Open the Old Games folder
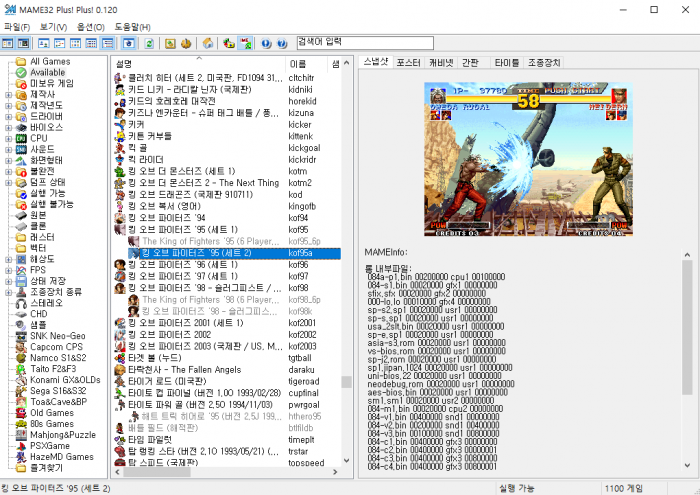 [x=52, y=413]
